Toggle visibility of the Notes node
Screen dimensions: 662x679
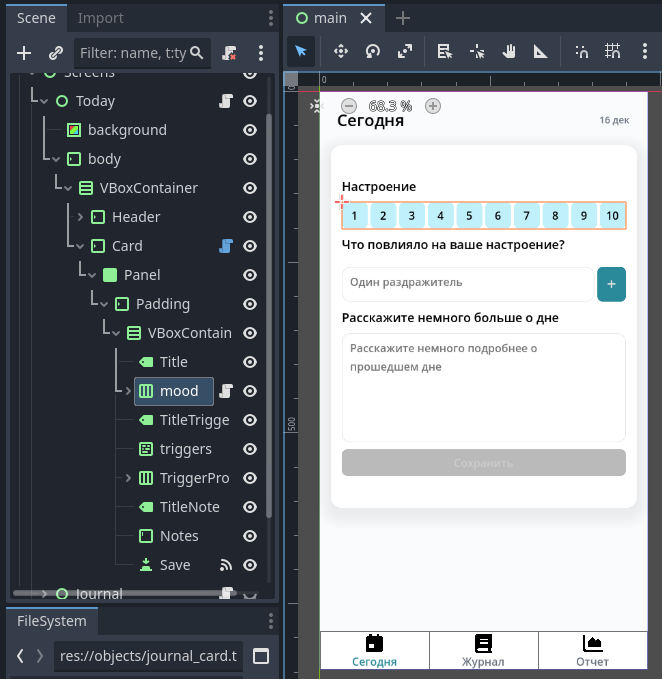[x=250, y=536]
